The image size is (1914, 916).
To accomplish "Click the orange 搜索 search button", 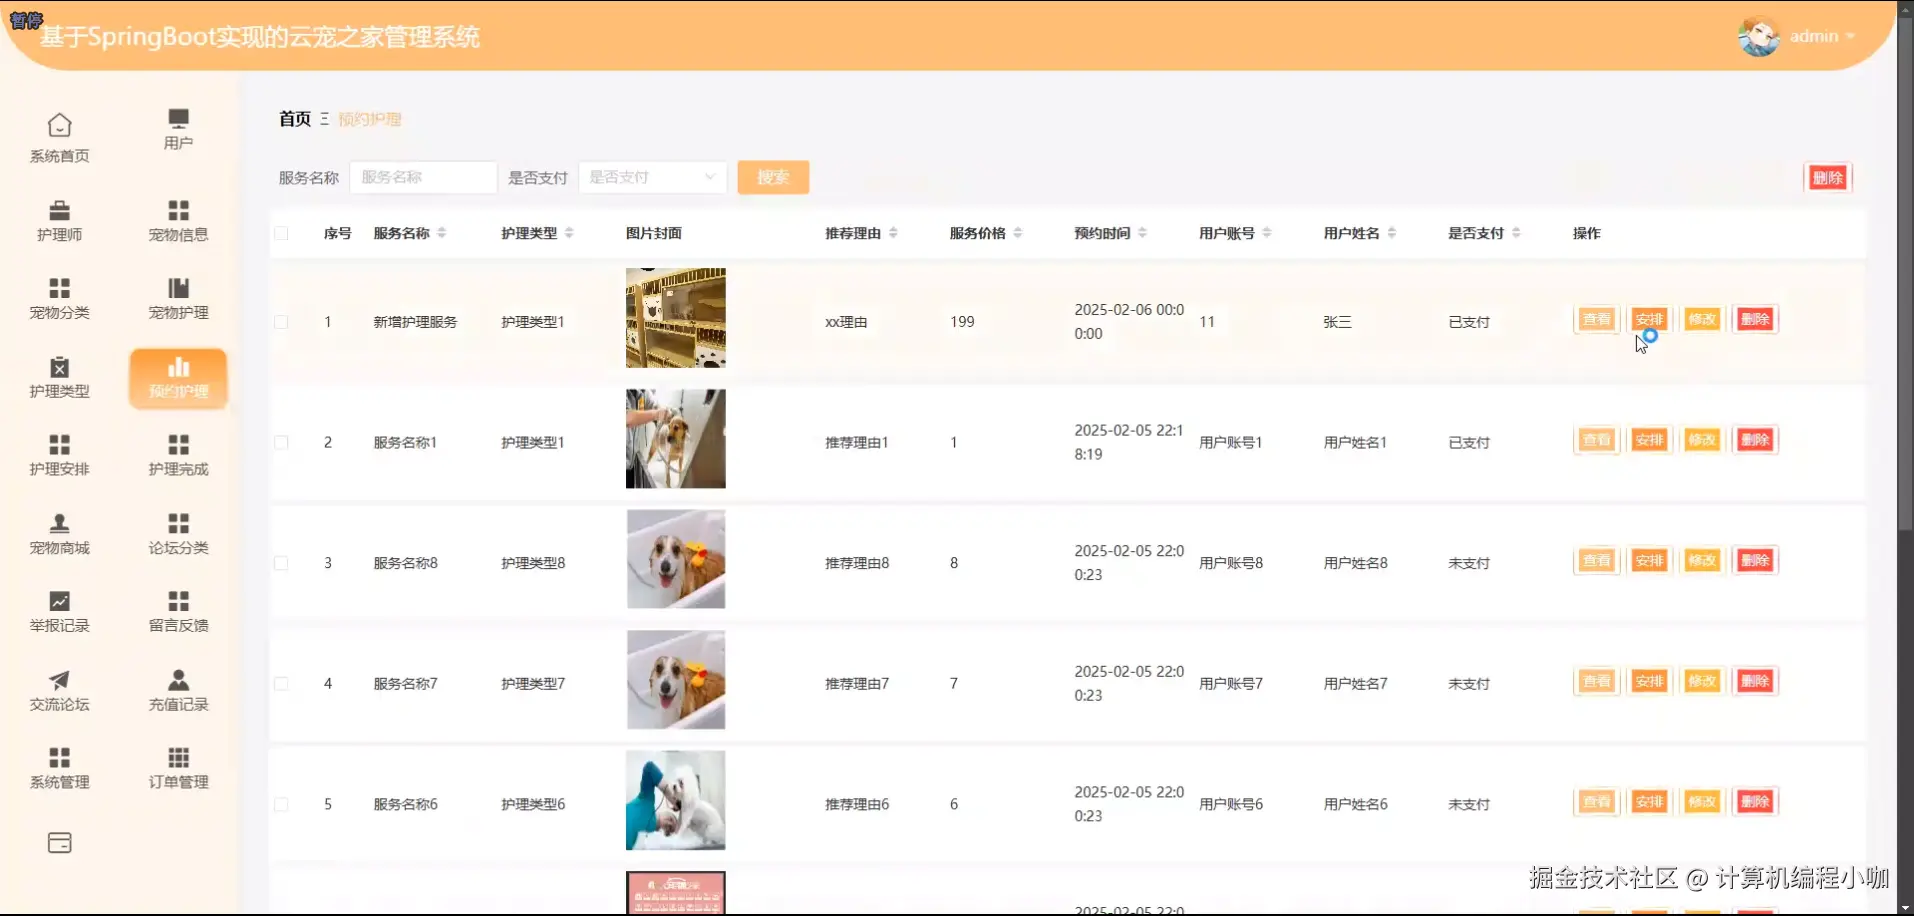I will [773, 177].
